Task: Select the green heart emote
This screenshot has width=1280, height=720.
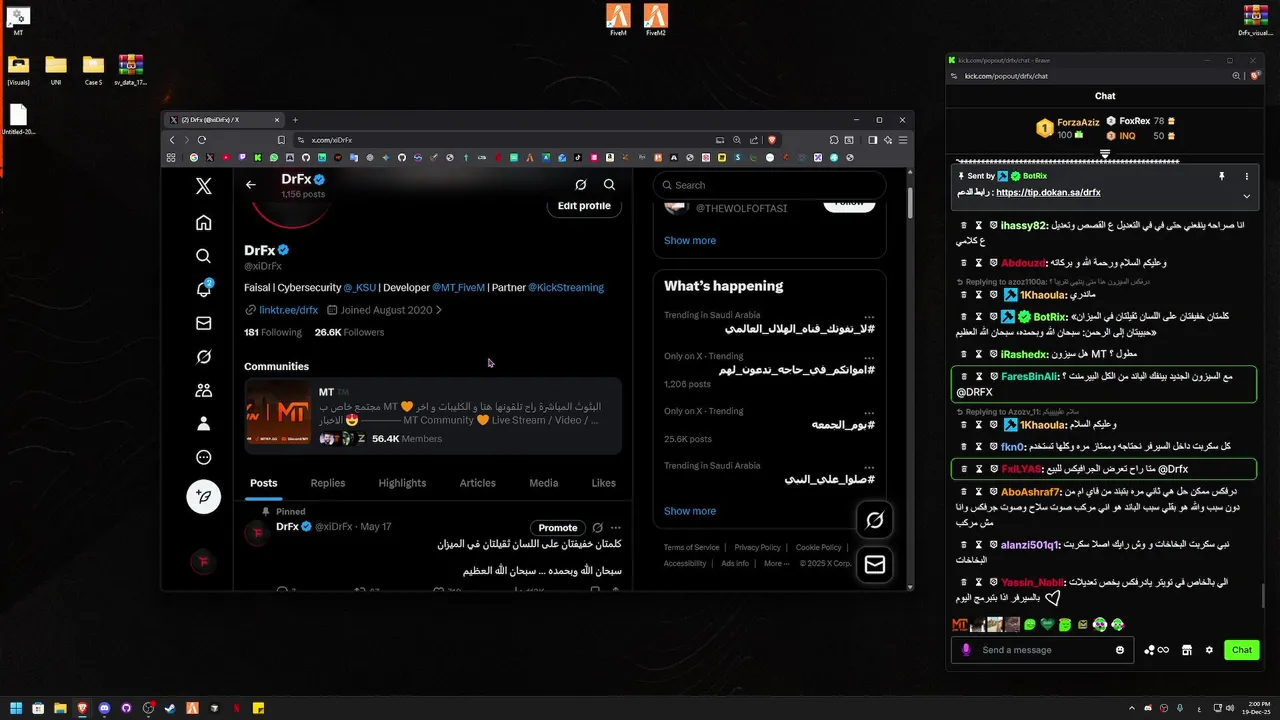Action: pos(1047,625)
